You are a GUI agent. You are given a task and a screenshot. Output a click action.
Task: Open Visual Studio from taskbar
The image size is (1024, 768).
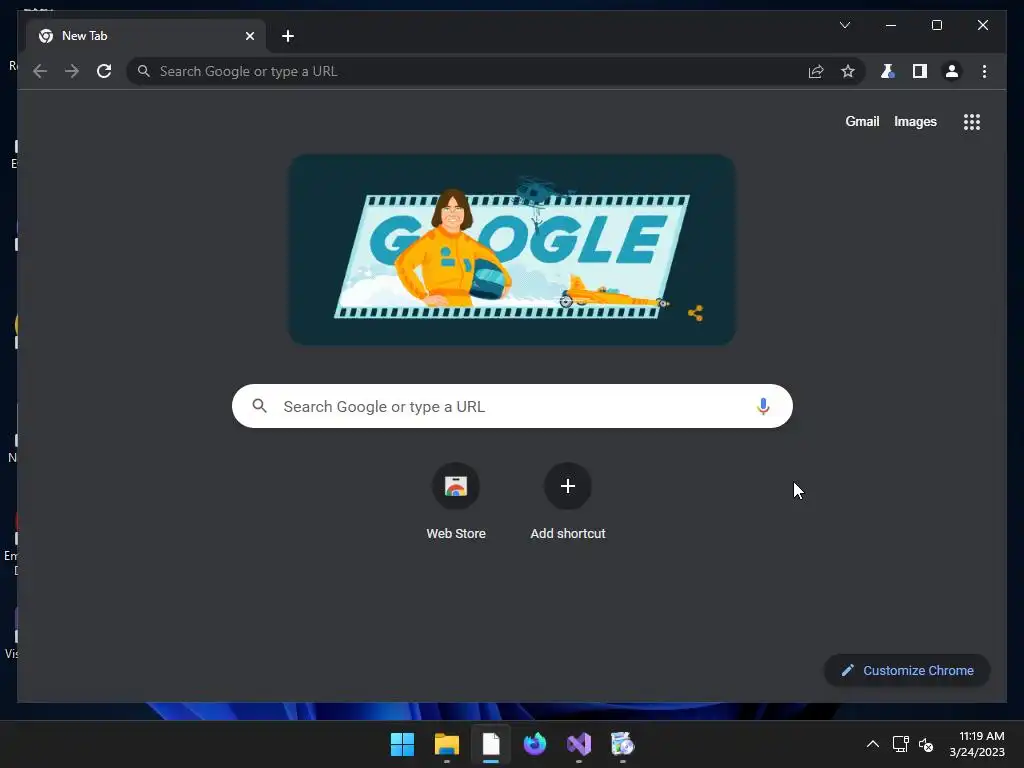(579, 744)
